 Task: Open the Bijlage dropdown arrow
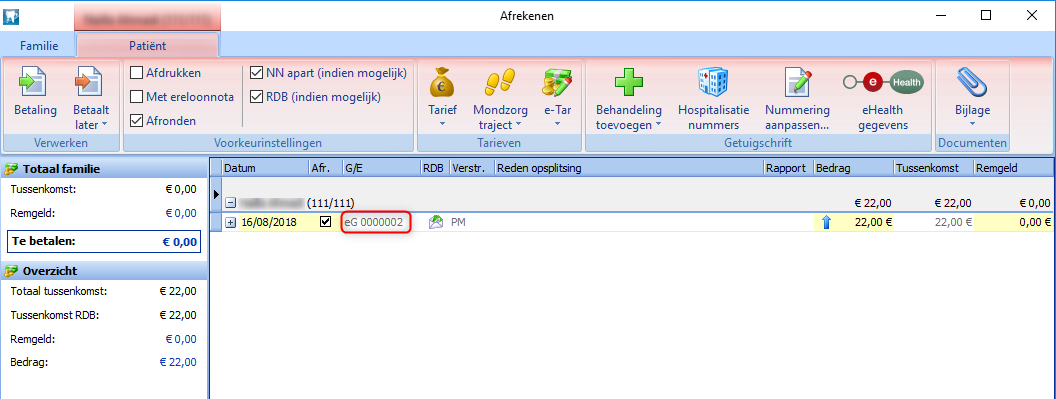coord(971,124)
